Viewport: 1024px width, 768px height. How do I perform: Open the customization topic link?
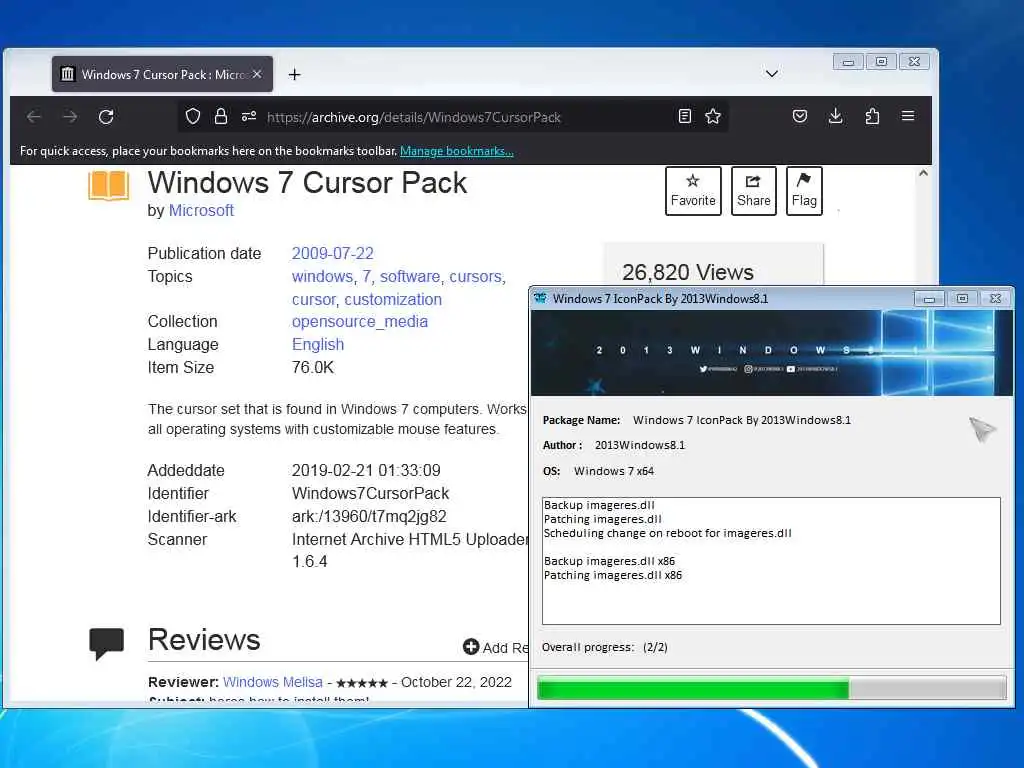(393, 300)
